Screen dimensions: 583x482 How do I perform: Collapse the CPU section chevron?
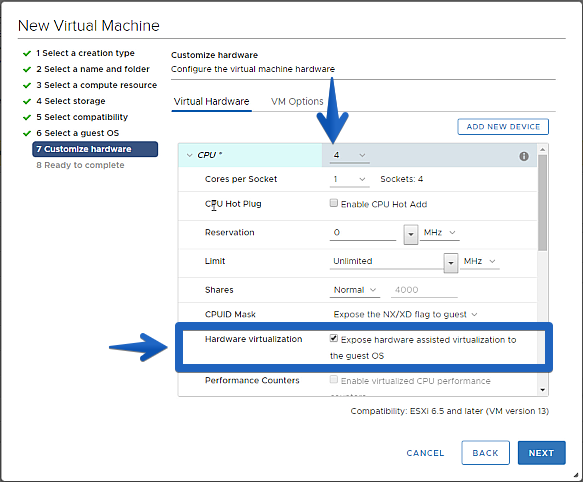point(189,155)
